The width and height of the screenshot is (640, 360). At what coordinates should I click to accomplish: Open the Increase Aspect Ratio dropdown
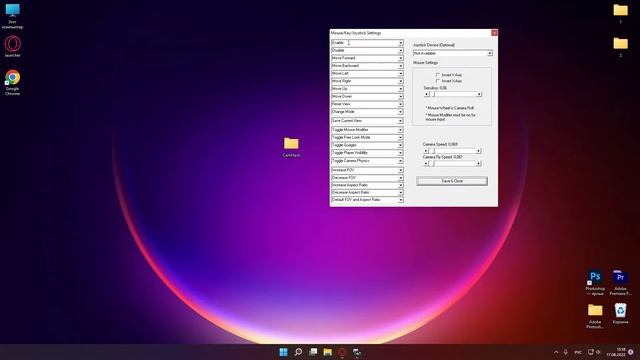click(x=367, y=185)
